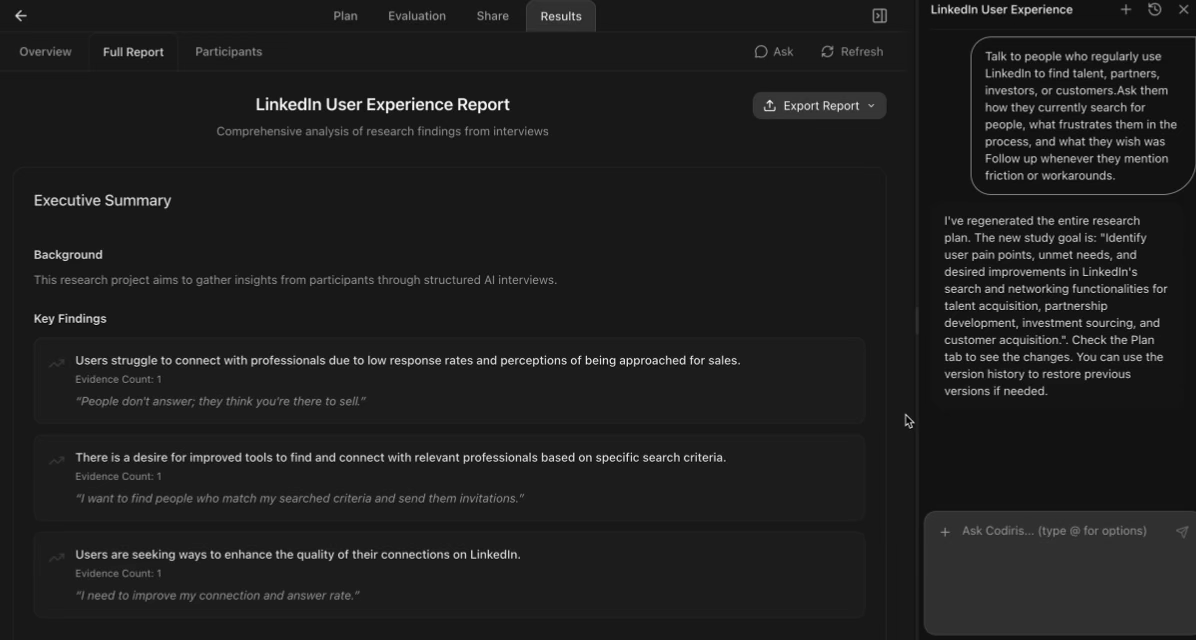The image size is (1196, 640).
Task: Select finding about improved search tools
Action: (x=400, y=458)
